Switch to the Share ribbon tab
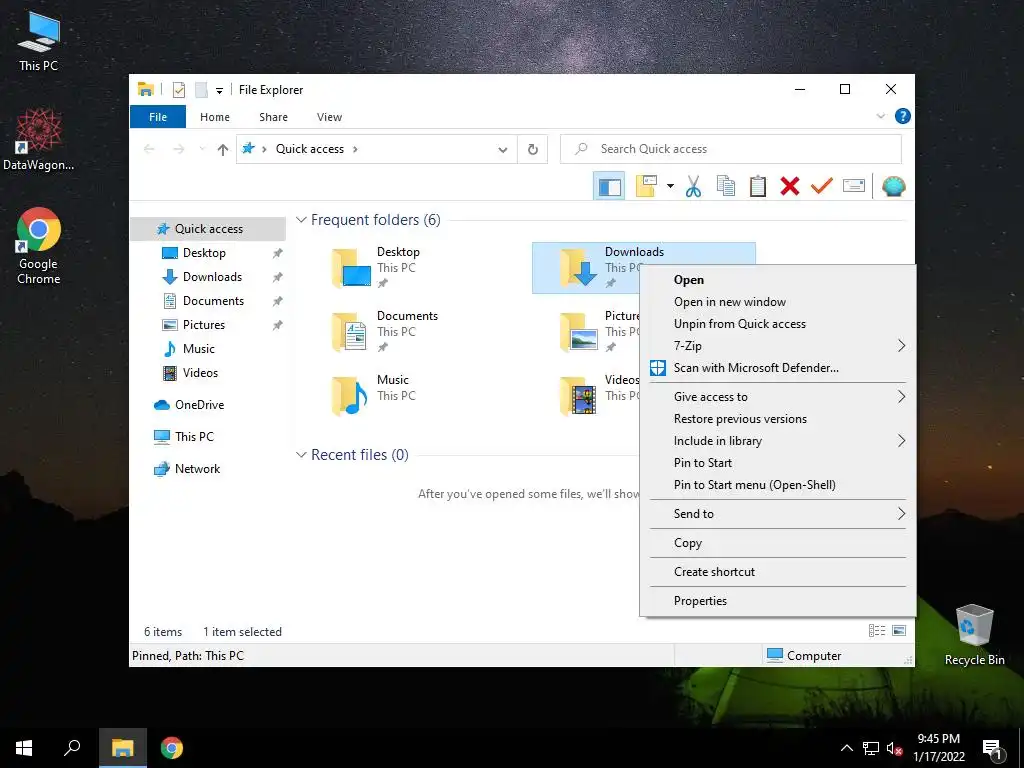The height and width of the screenshot is (768, 1024). (273, 117)
